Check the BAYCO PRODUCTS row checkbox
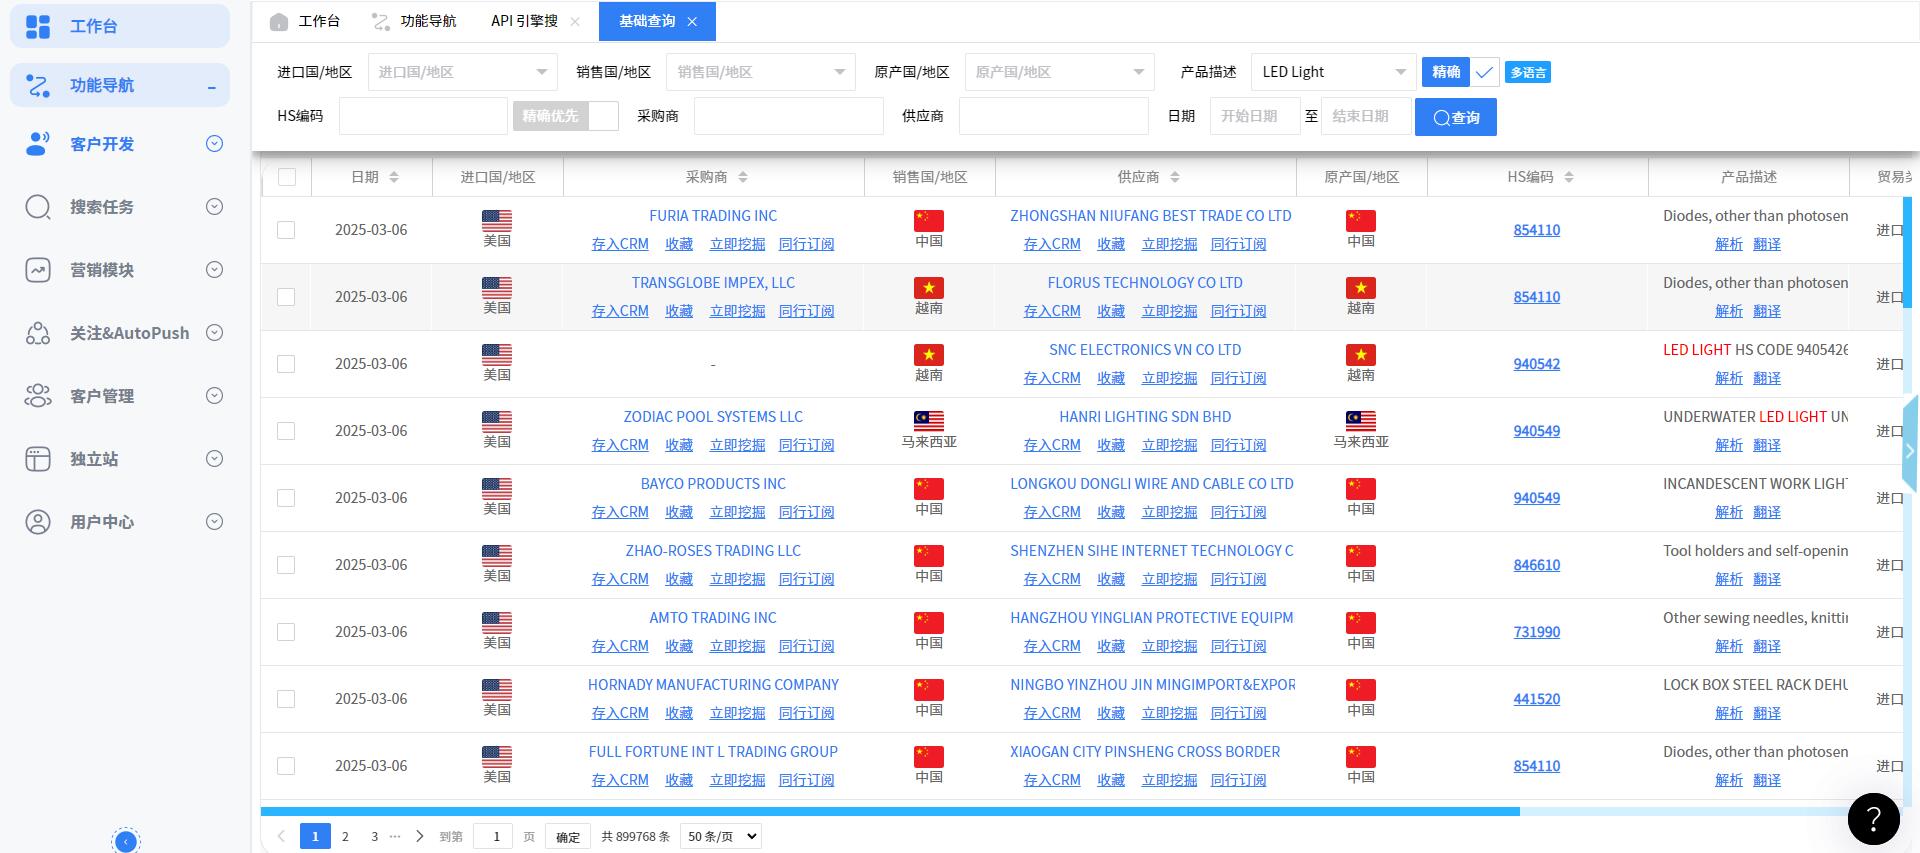Screen dimensions: 1920x853 click(x=286, y=498)
